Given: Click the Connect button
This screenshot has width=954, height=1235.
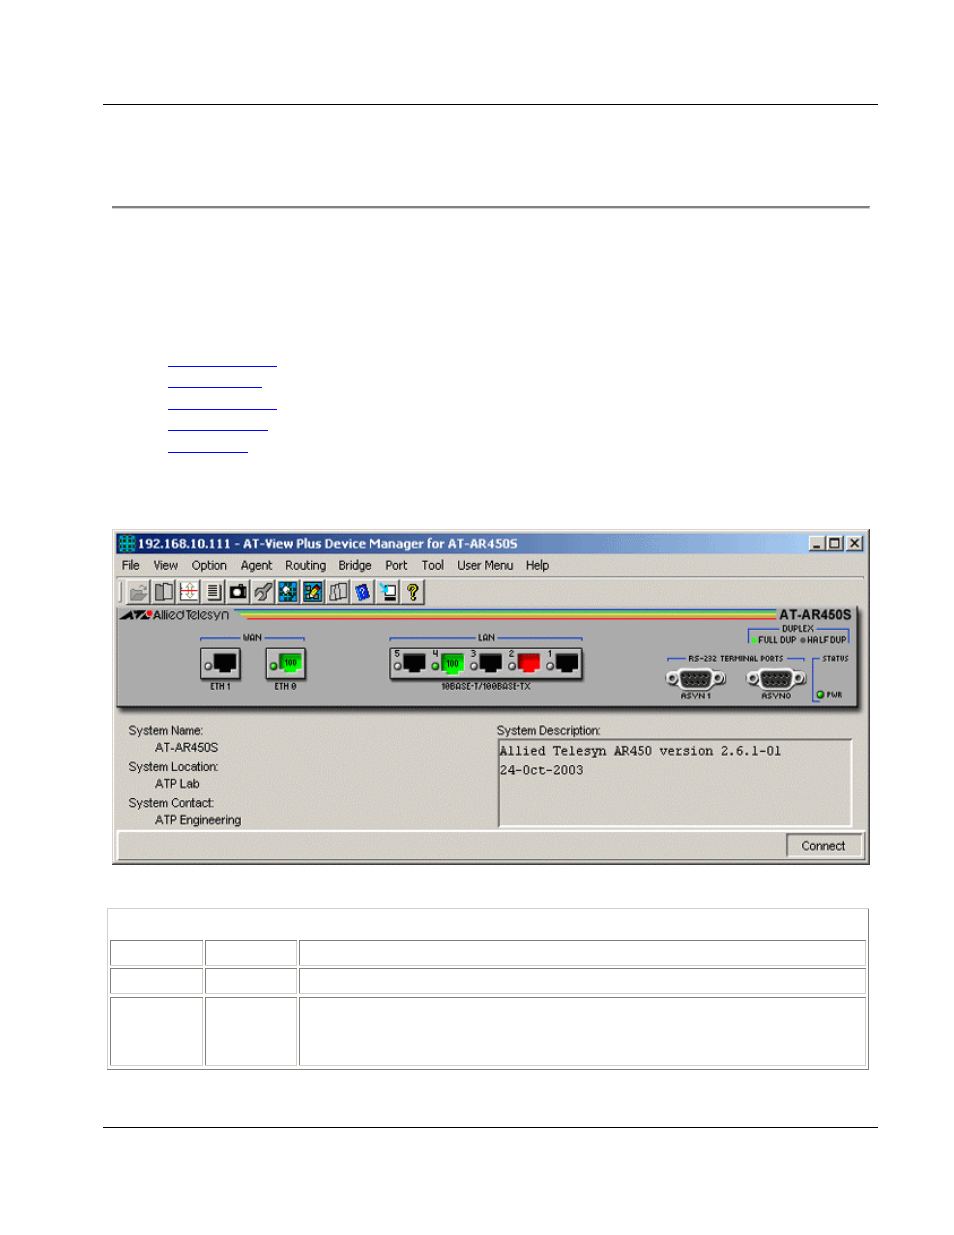Looking at the screenshot, I should click(823, 846).
